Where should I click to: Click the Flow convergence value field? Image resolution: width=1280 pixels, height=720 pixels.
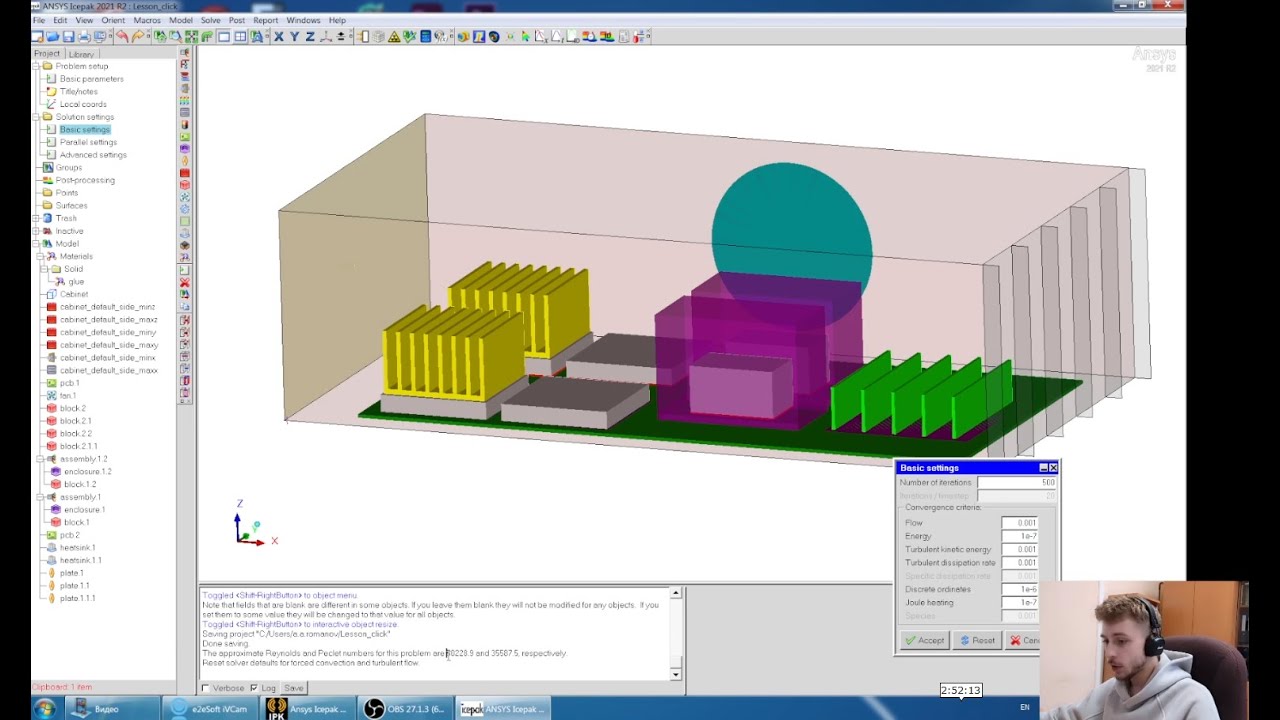click(1020, 523)
